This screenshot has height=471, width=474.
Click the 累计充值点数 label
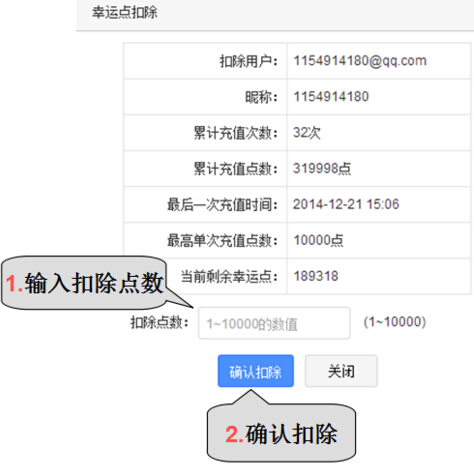click(x=235, y=169)
